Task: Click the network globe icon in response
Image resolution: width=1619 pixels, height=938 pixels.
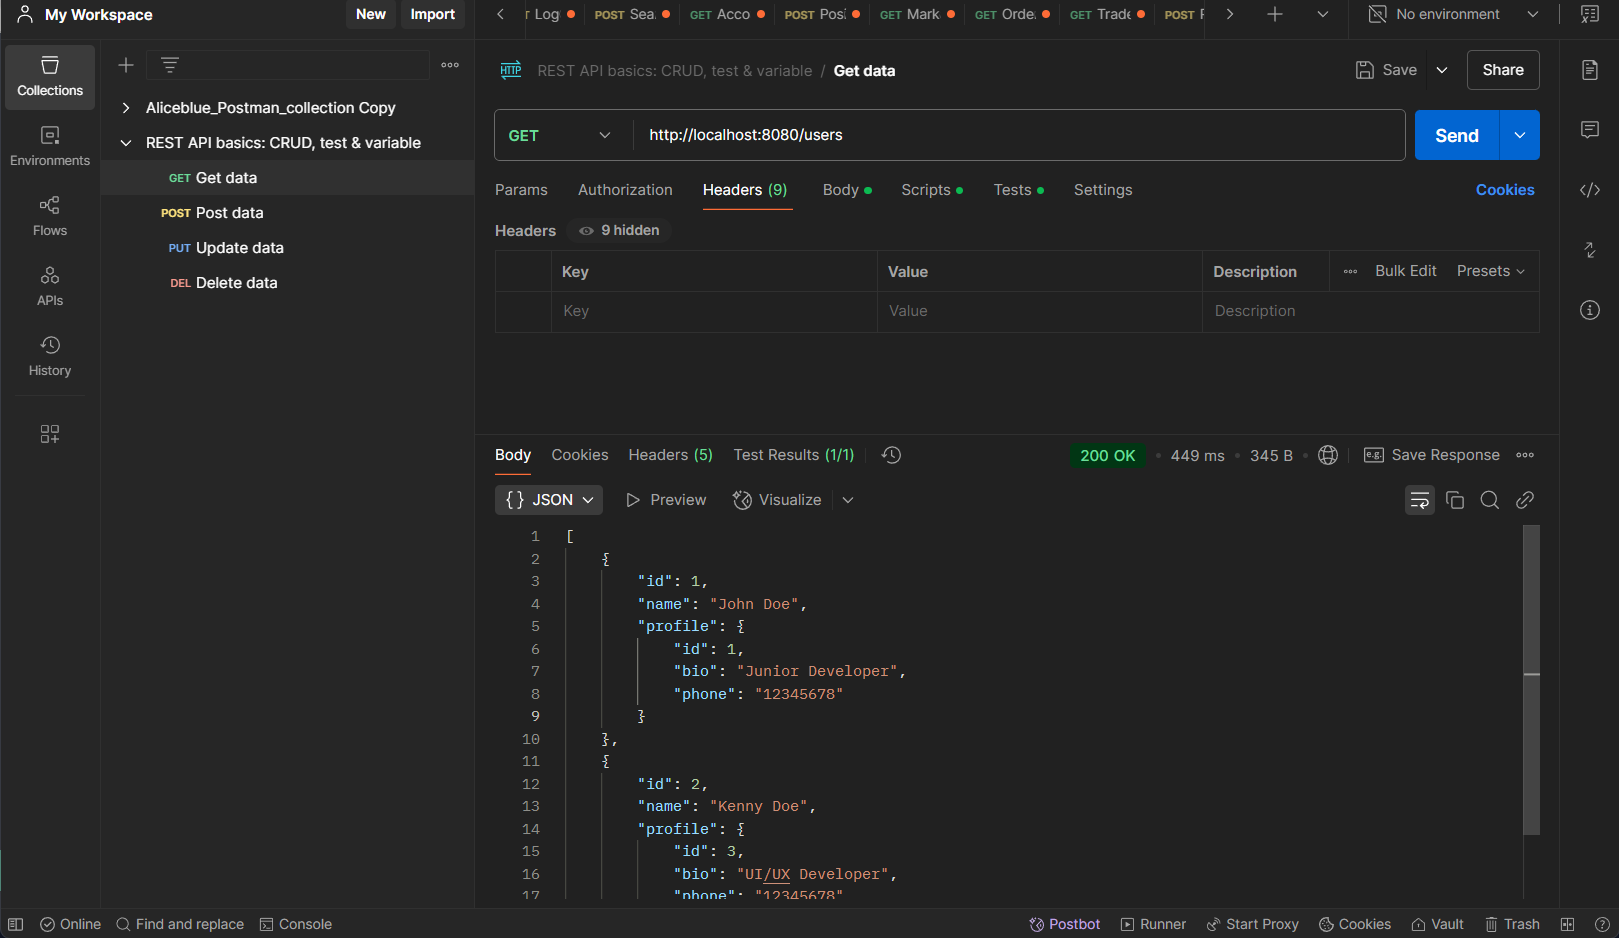Action: [x=1328, y=455]
